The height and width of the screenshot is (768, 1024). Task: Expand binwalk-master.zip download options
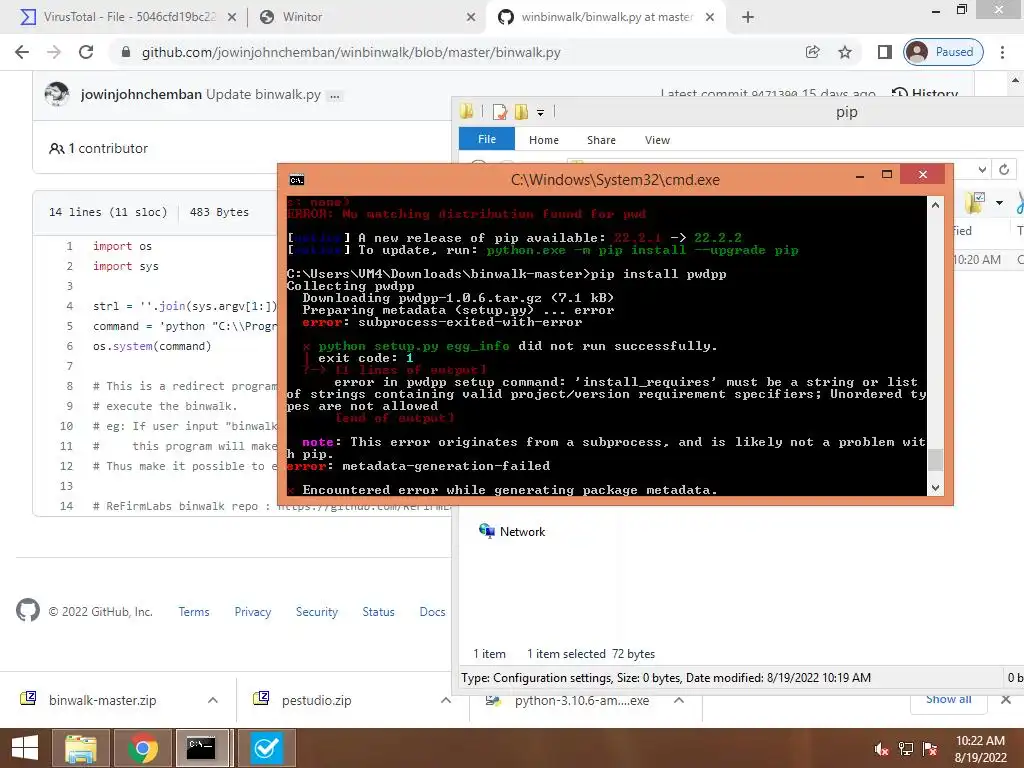point(213,700)
